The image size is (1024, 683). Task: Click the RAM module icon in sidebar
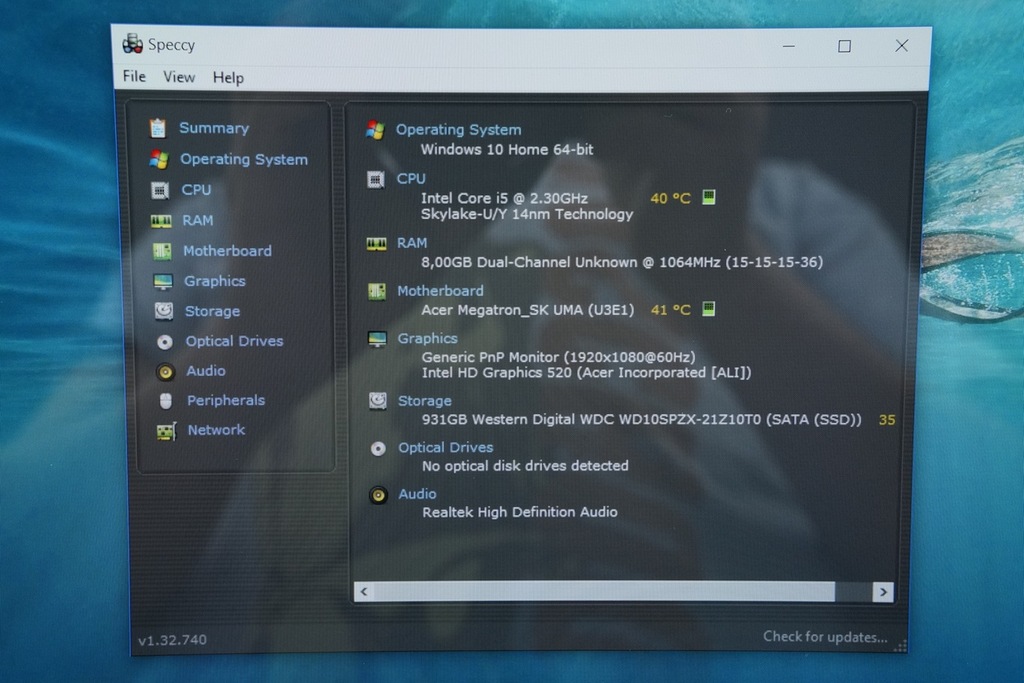(161, 221)
